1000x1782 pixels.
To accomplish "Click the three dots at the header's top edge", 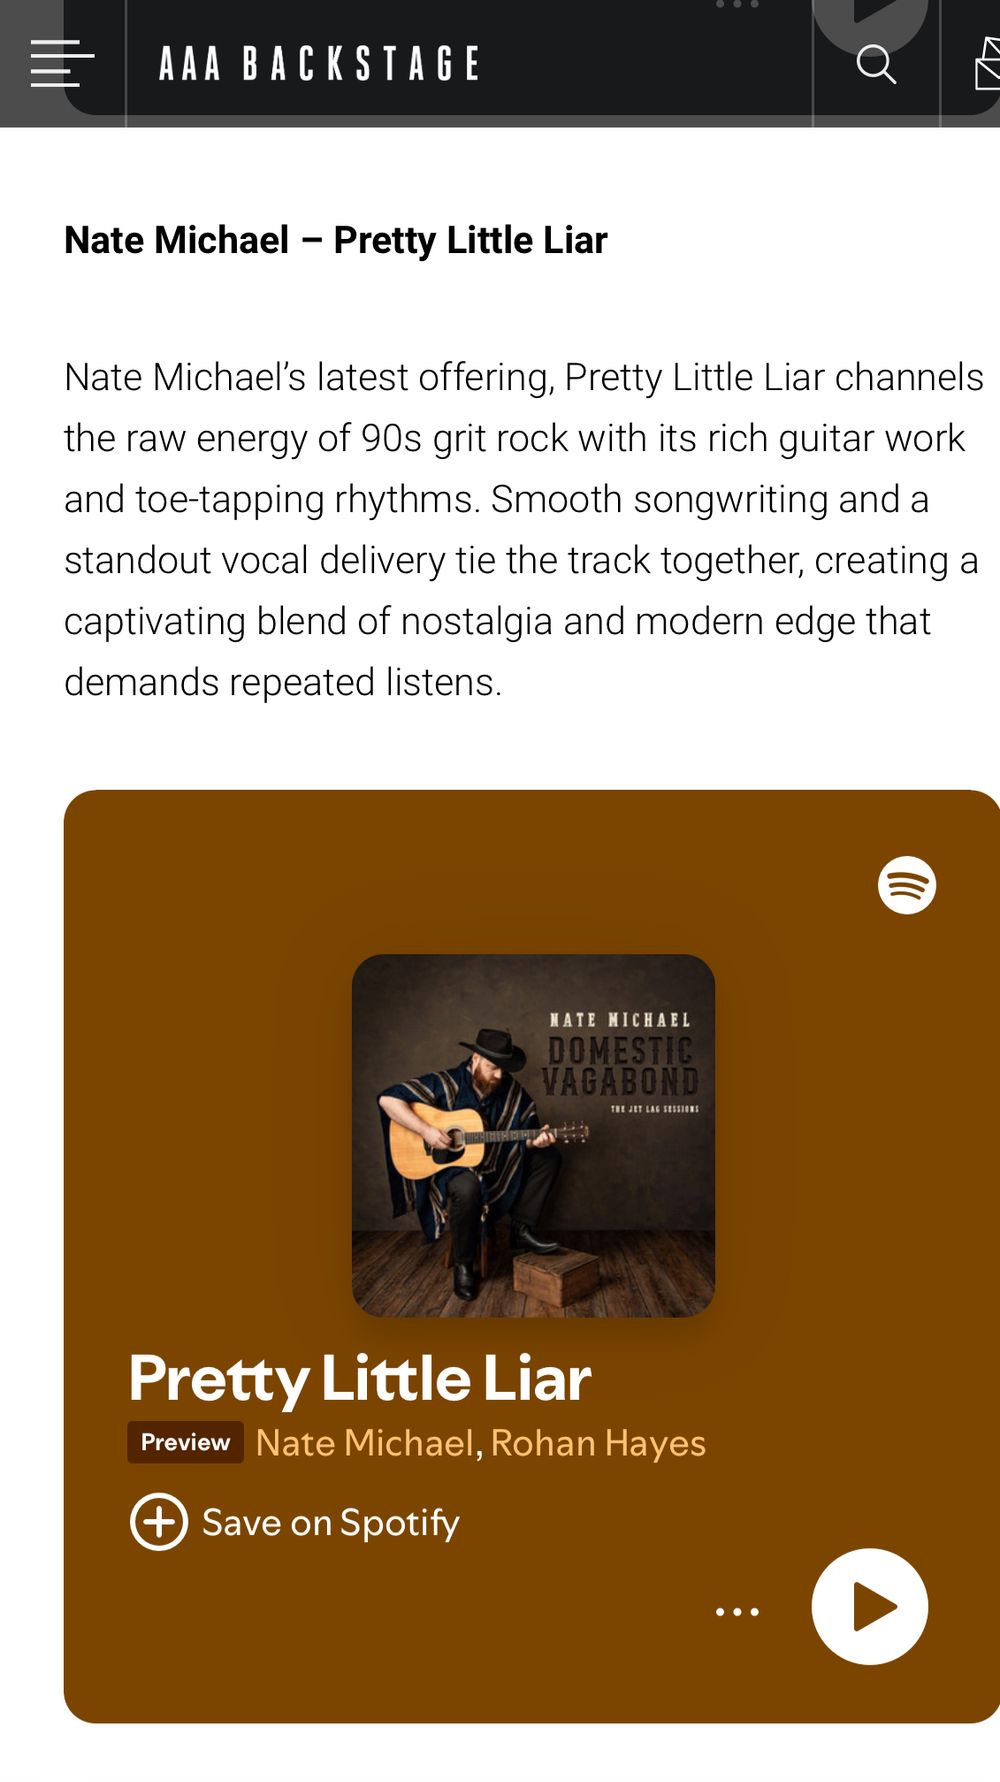I will click(737, 5).
